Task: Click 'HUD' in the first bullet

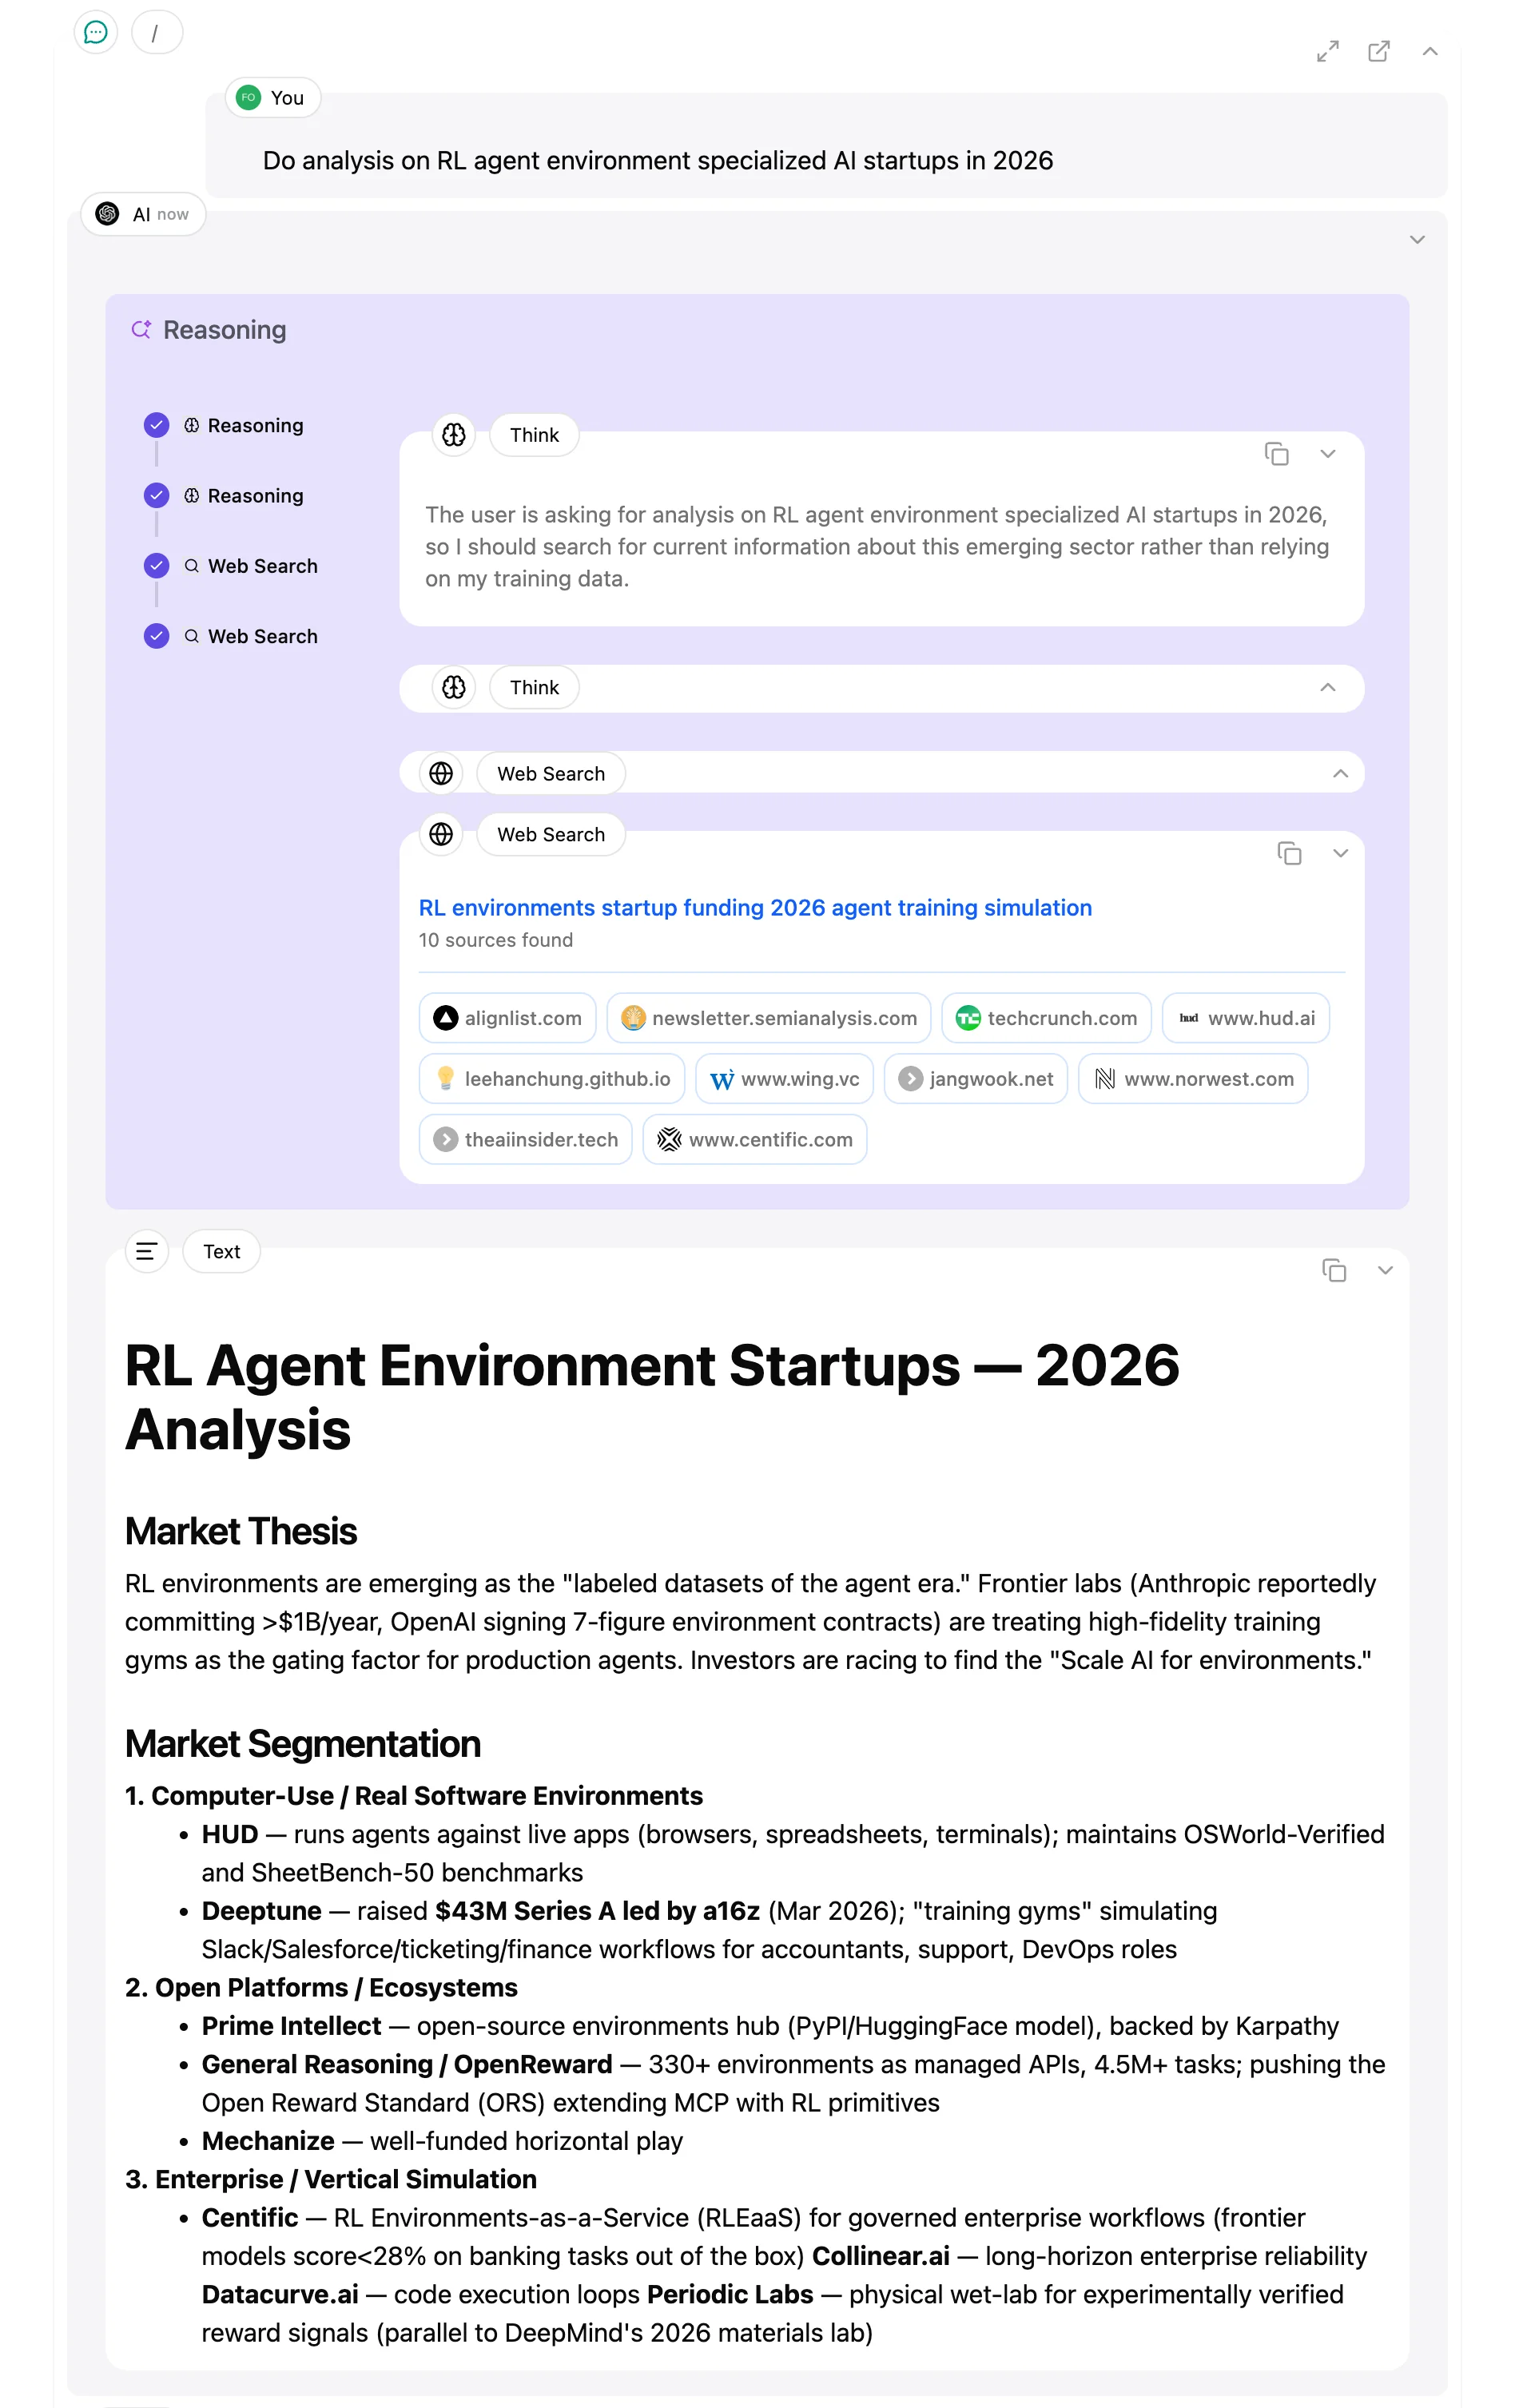Action: click(230, 1834)
